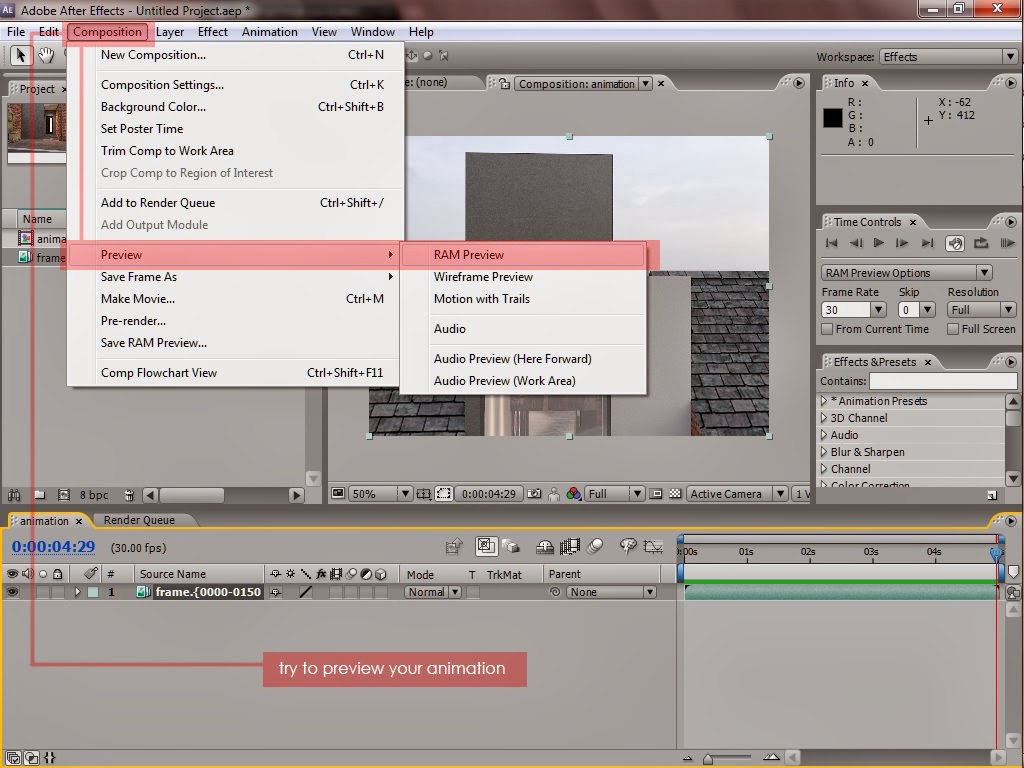The height and width of the screenshot is (768, 1024).
Task: Click the current time display 0:00:04:29
Action: click(x=52, y=547)
